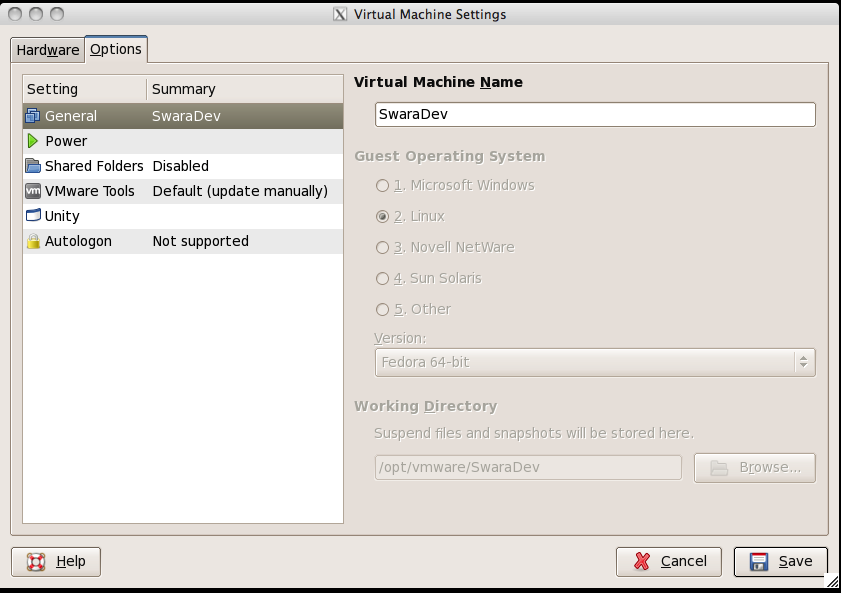This screenshot has height=593, width=841.
Task: Select the Unity row label
Action: [62, 216]
